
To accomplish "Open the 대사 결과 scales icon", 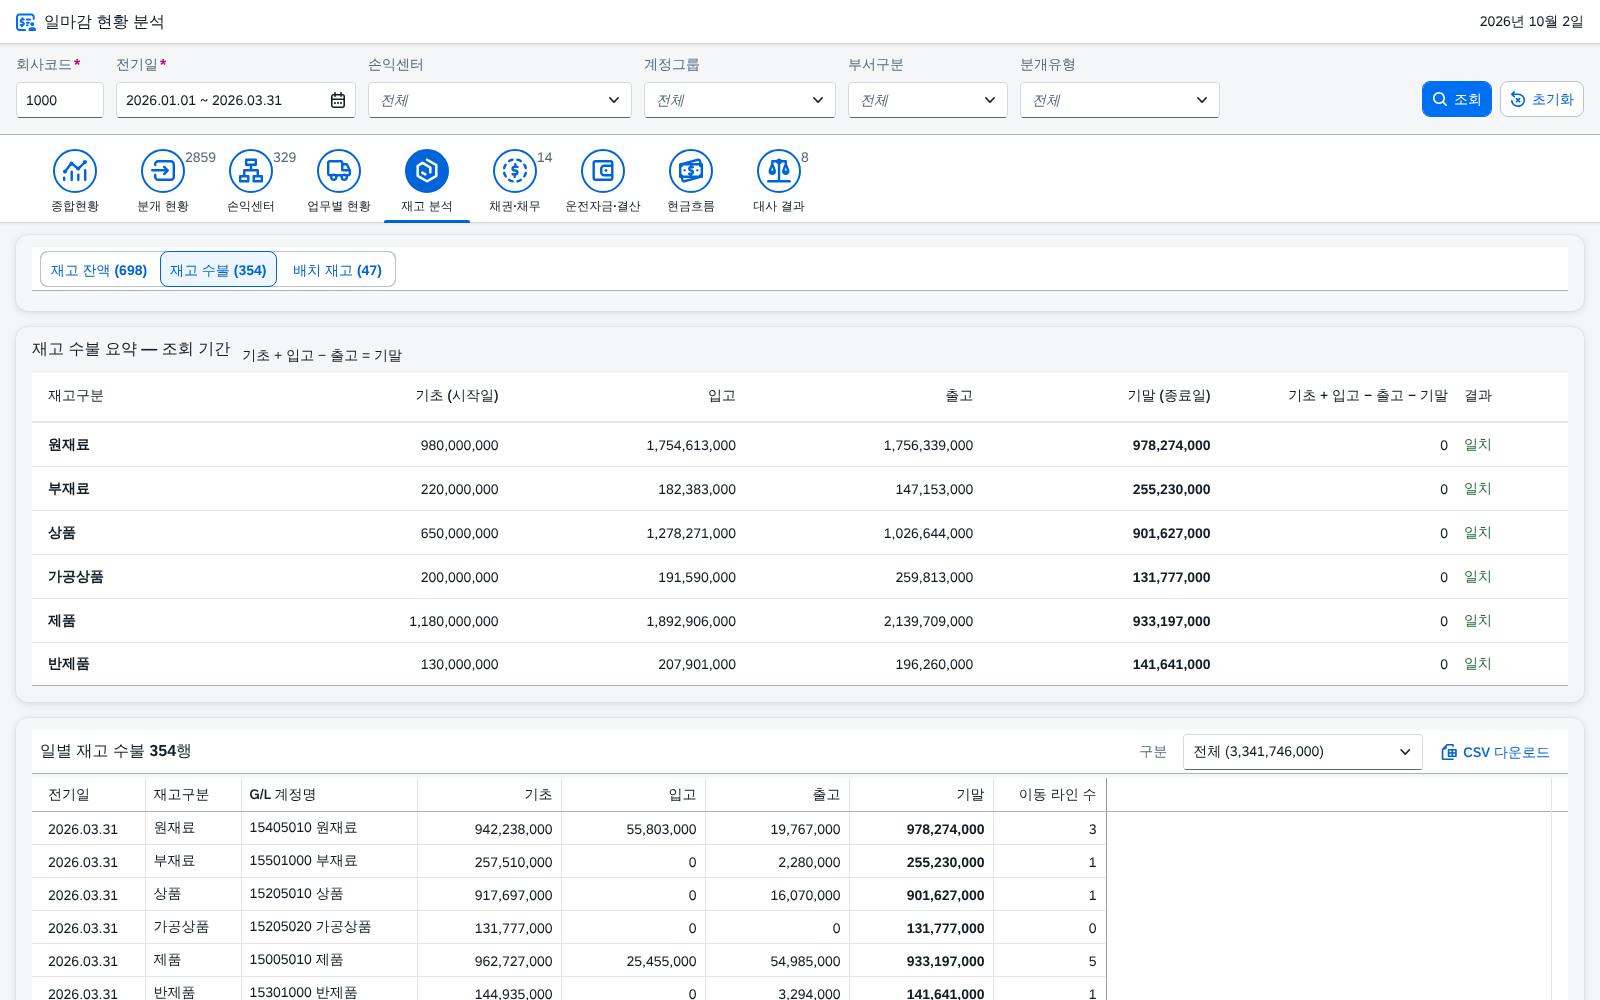I will (x=779, y=171).
